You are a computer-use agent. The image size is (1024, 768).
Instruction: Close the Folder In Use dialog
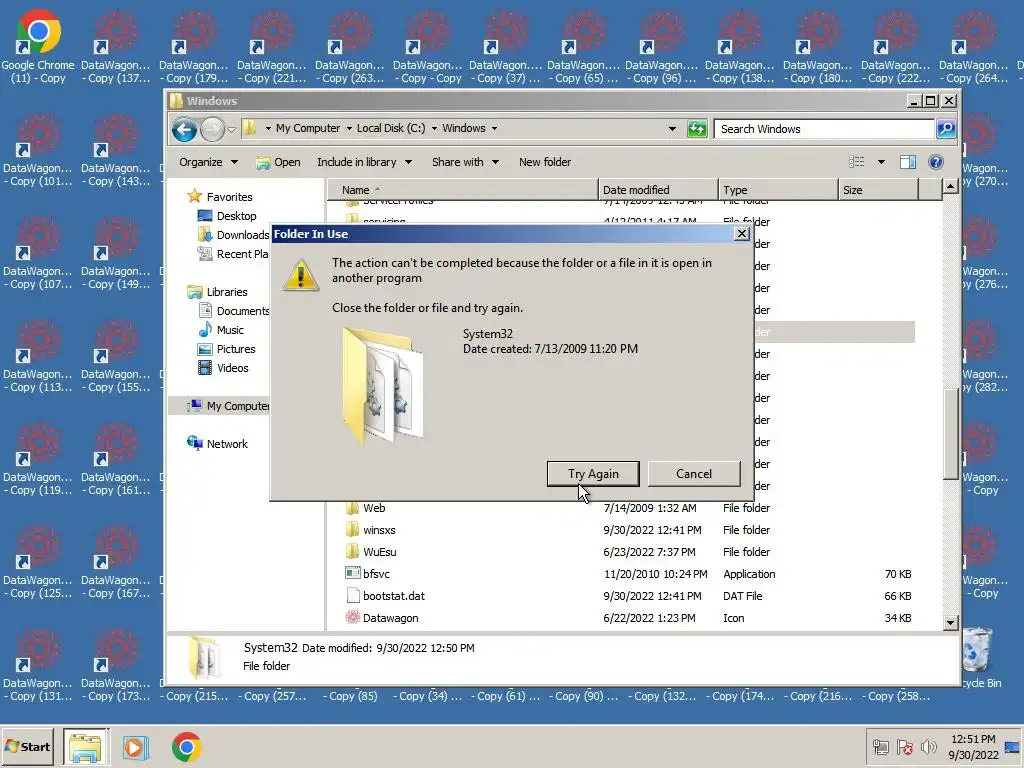(x=742, y=234)
